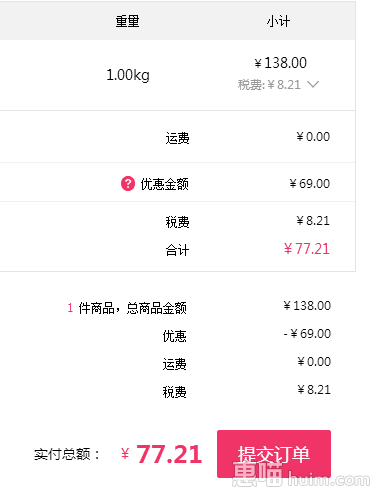This screenshot has height=487, width=370.
Task: Select the ¥138.00 subtotal price
Action: 280,63
